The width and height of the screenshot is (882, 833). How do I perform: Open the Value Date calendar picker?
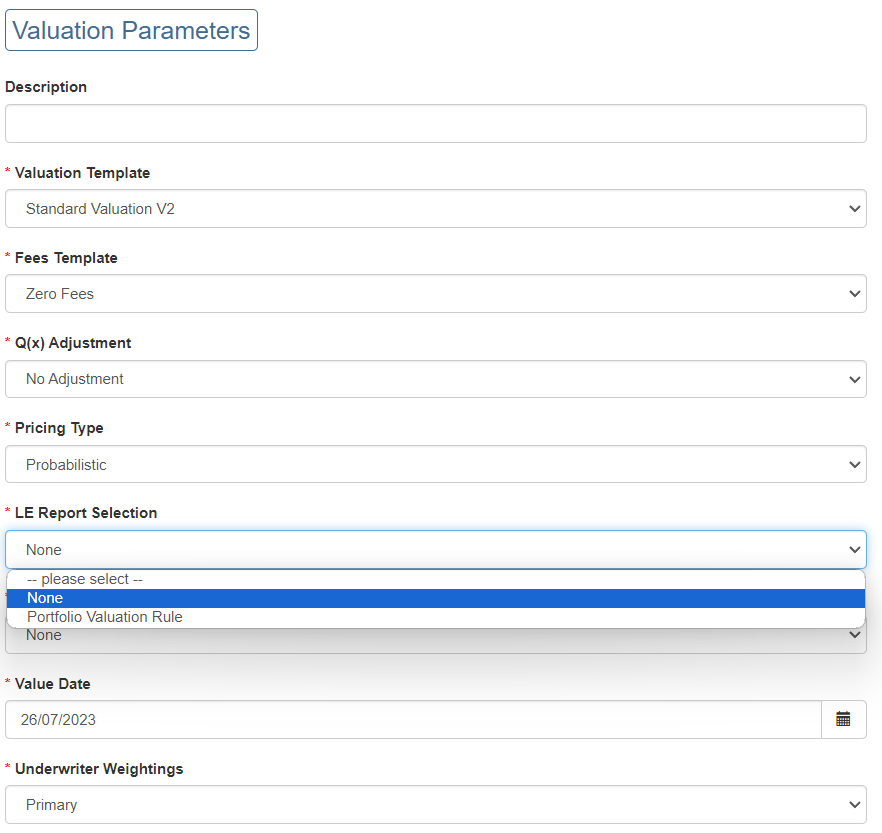pos(843,719)
